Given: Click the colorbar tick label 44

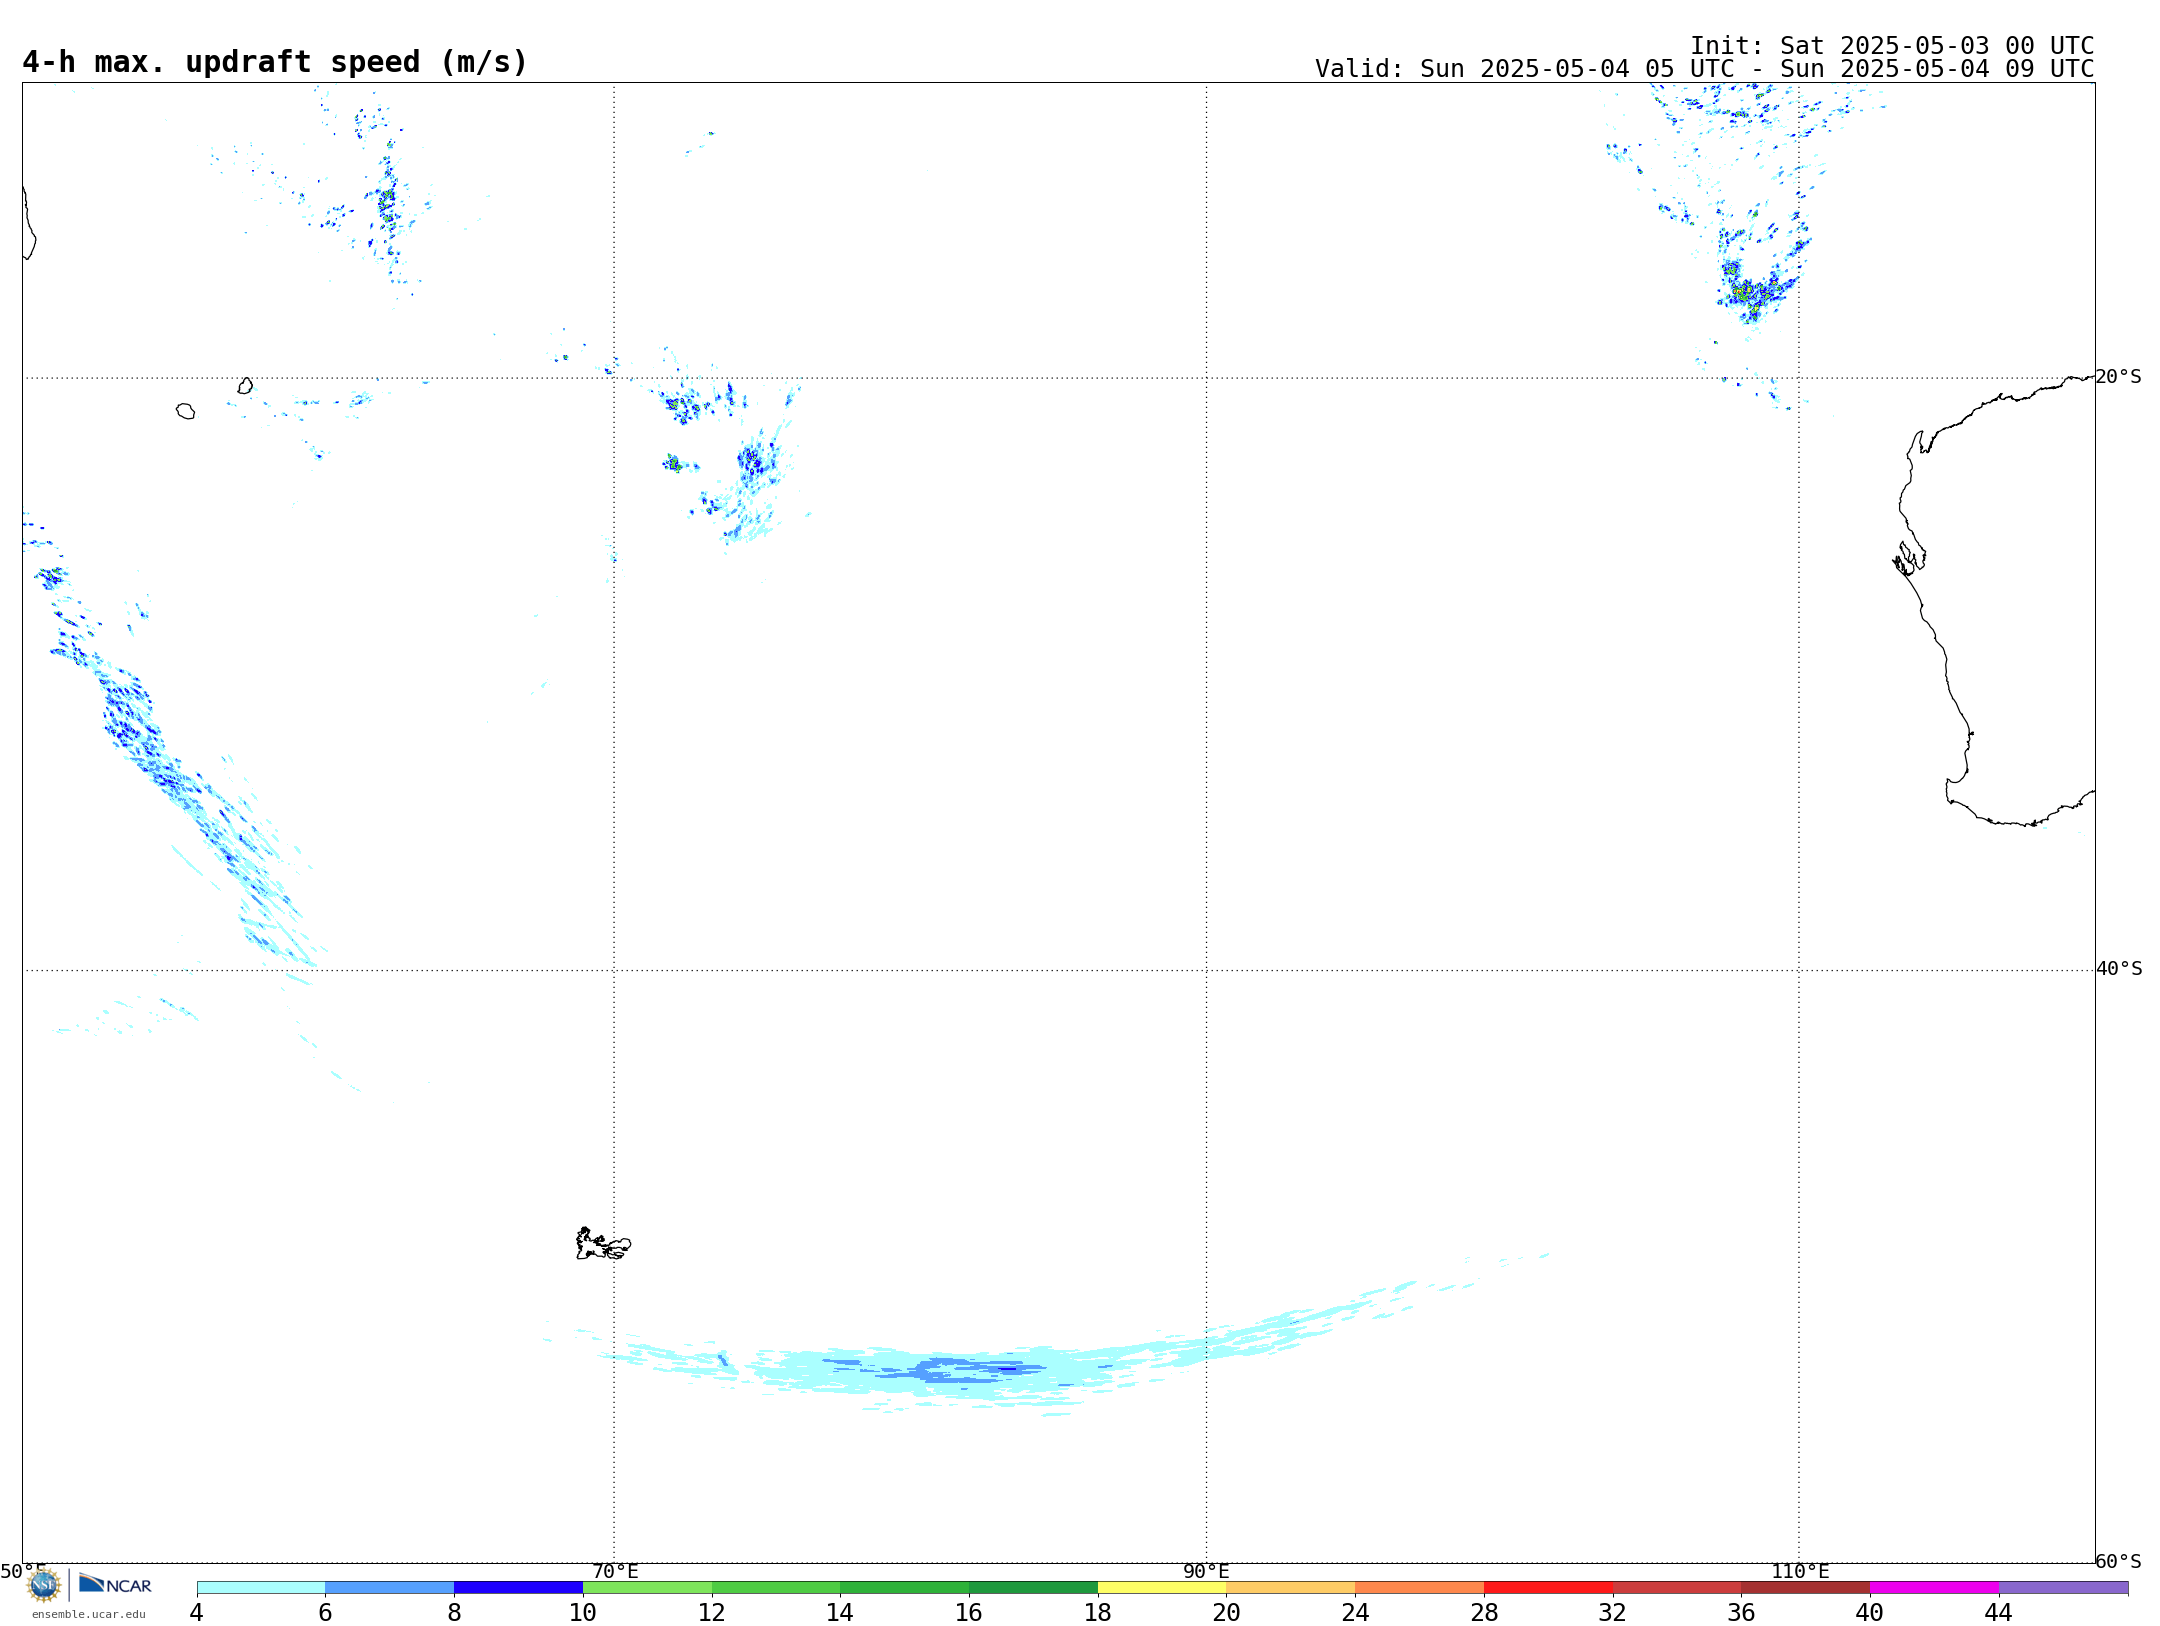Looking at the screenshot, I should pyautogui.click(x=1999, y=1612).
